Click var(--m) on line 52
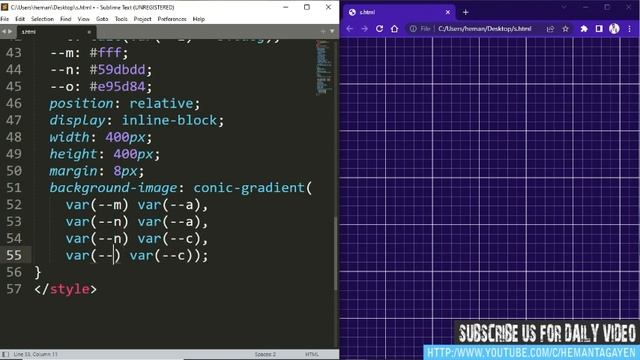The width and height of the screenshot is (640, 360). 97,204
